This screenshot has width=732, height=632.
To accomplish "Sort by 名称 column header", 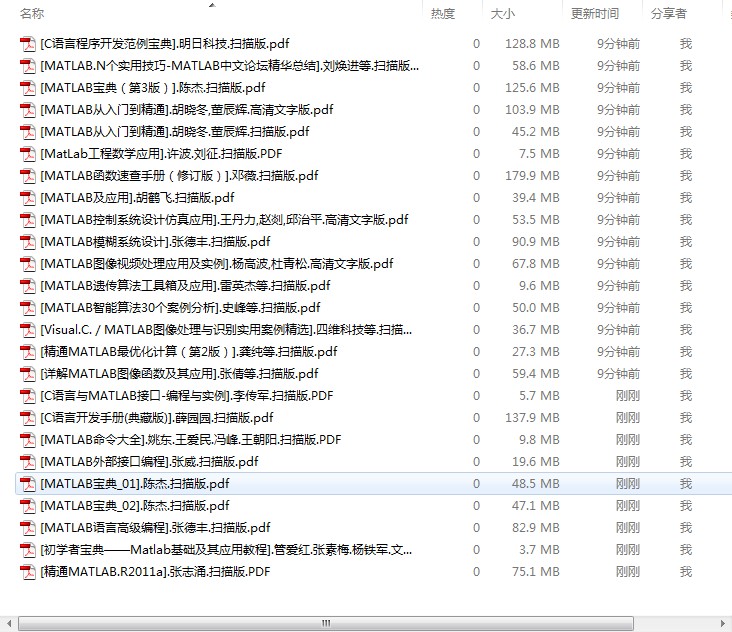I will click(32, 14).
